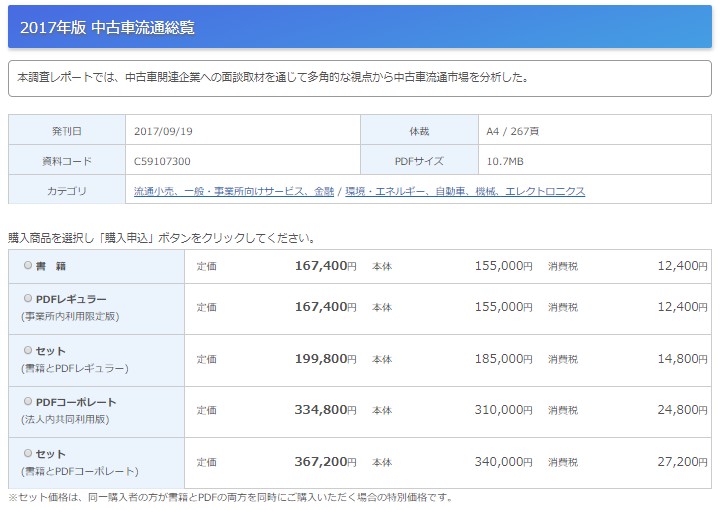Click the PDF size value 10.7MB

click(505, 161)
